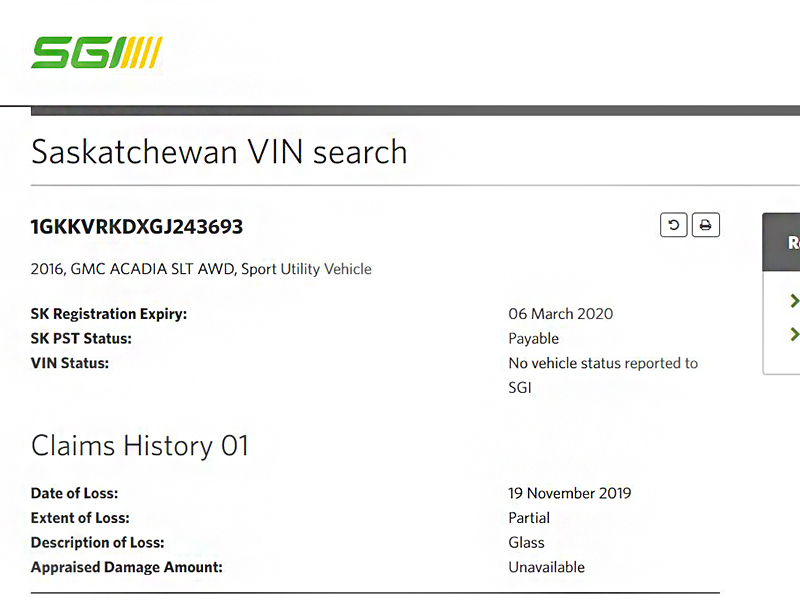The image size is (800, 600).
Task: Click the 'SK Registration Expiry:' label
Action: pyautogui.click(x=109, y=314)
